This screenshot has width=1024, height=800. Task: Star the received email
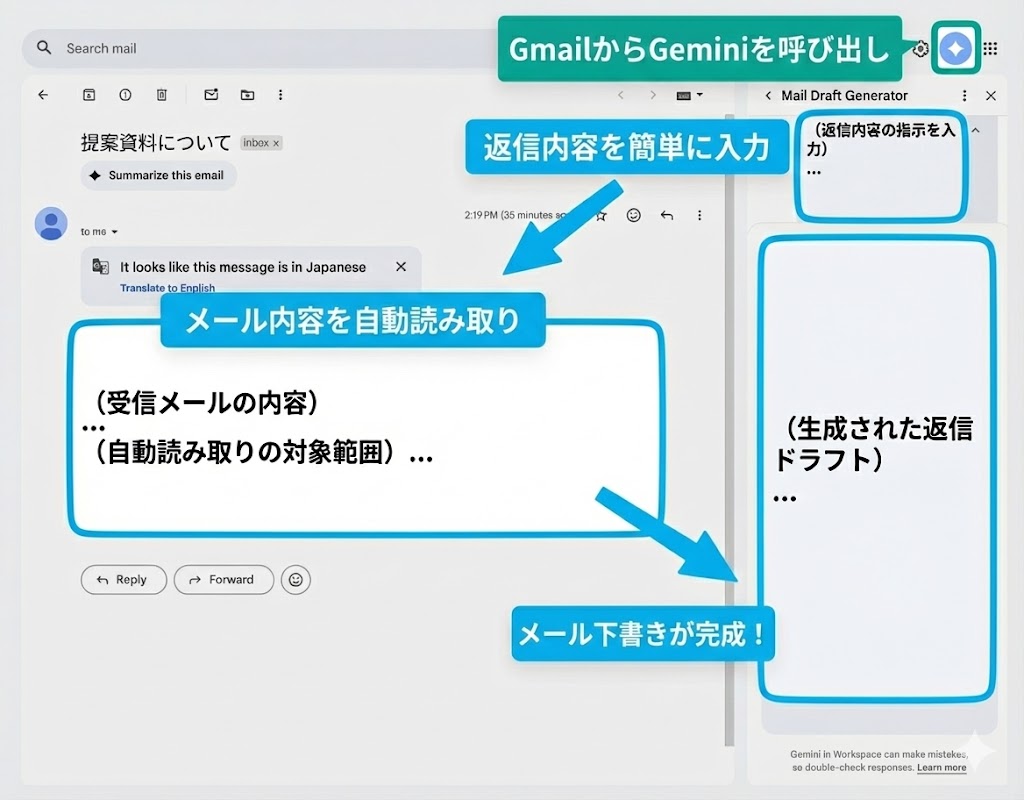600,215
